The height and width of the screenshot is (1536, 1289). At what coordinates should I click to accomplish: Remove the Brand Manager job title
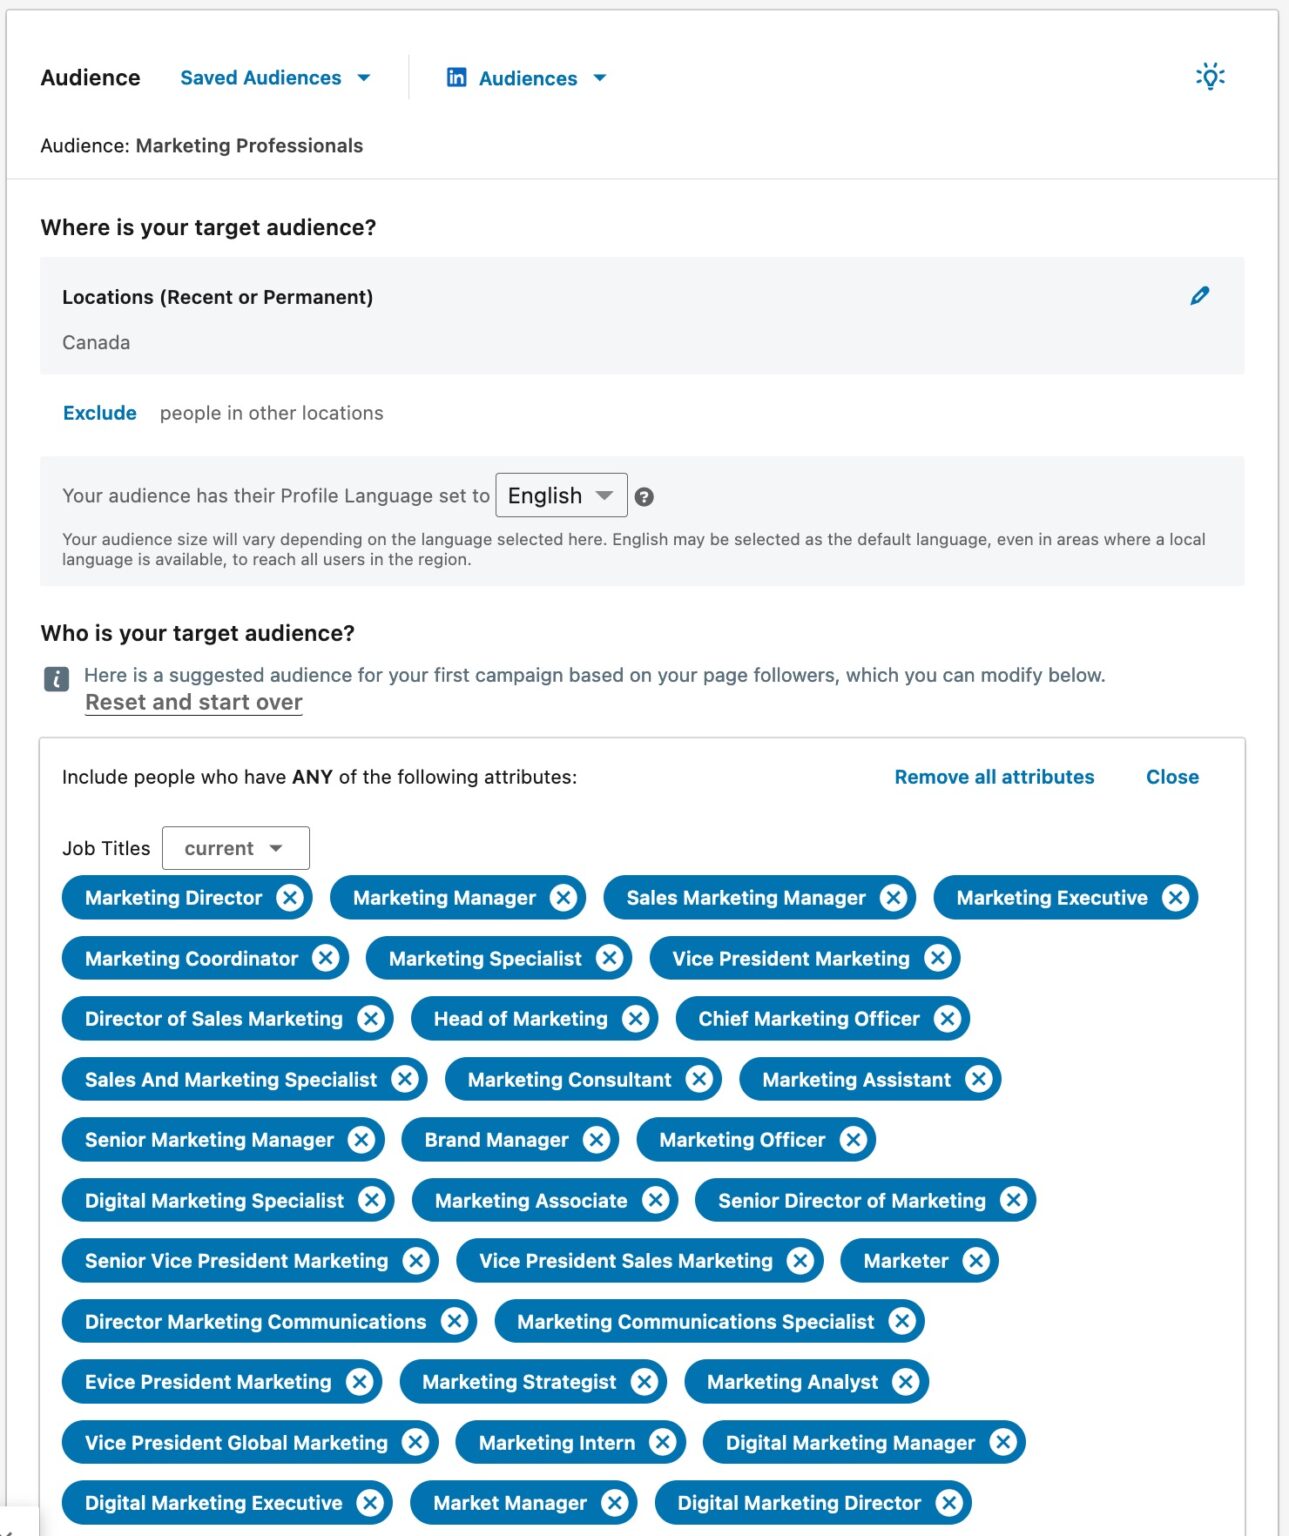click(596, 1139)
